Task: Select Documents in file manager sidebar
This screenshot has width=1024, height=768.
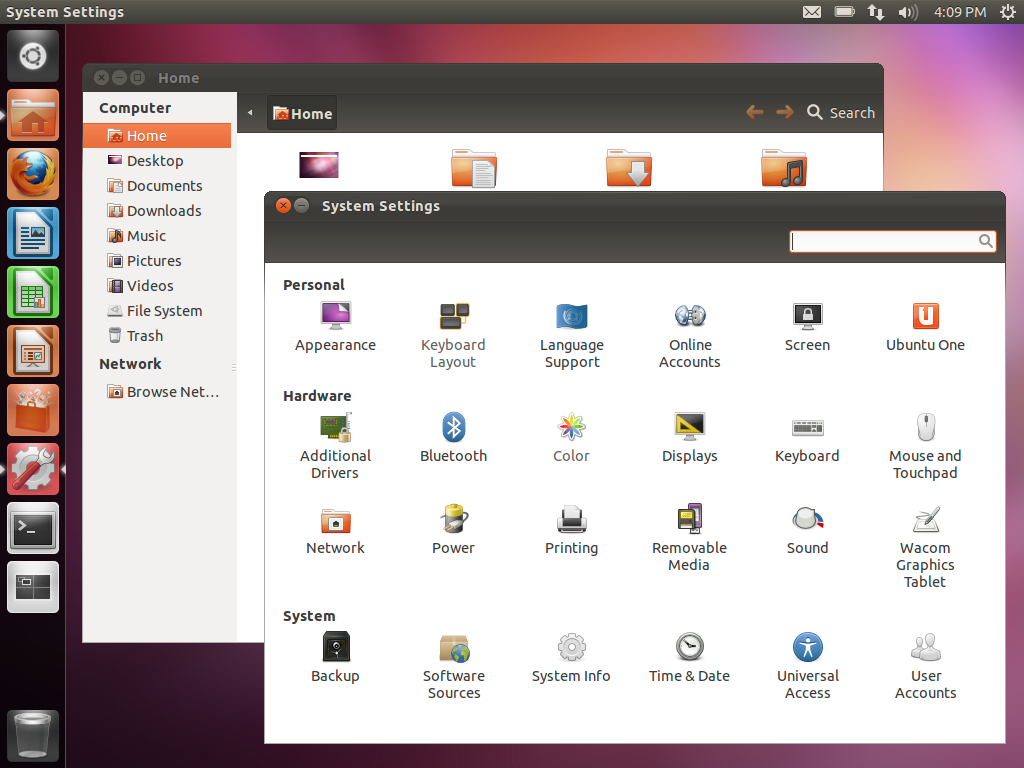Action: pos(157,185)
